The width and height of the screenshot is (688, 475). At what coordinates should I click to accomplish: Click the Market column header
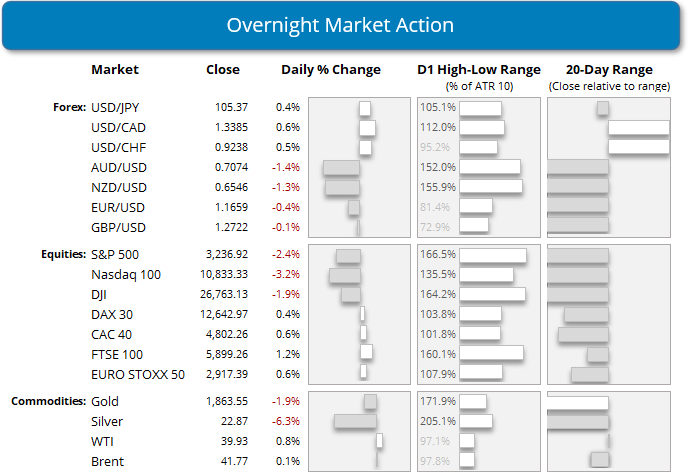[x=115, y=70]
